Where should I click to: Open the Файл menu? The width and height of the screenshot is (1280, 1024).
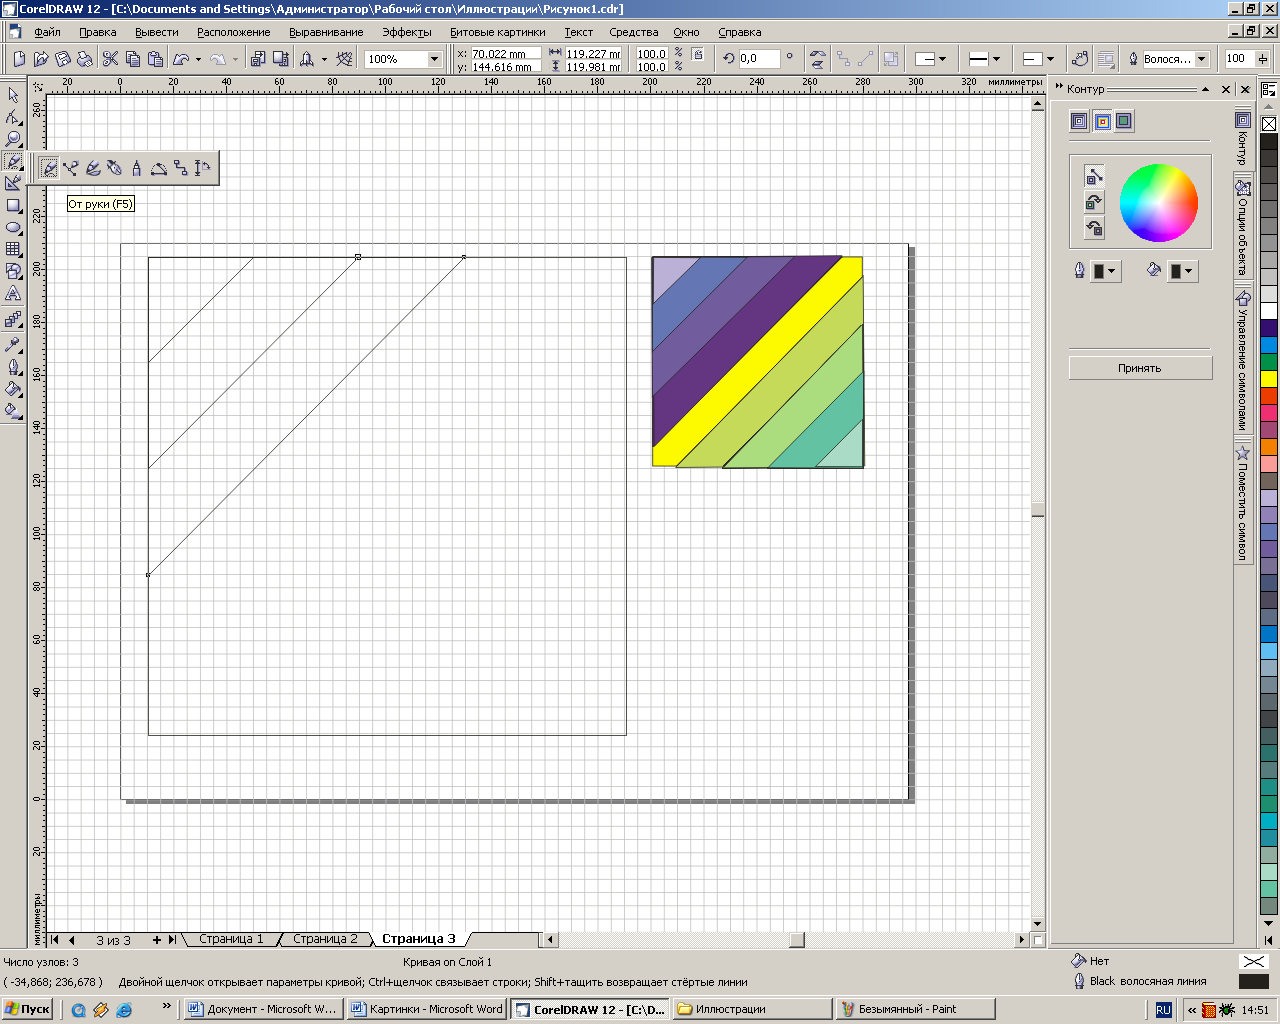click(47, 32)
